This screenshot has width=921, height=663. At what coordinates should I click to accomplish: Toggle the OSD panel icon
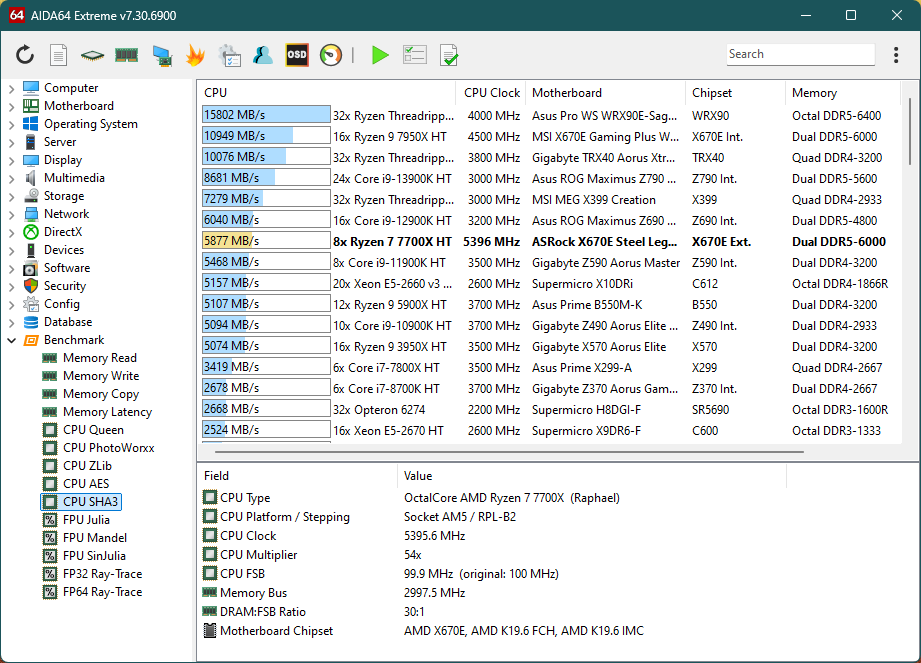pyautogui.click(x=297, y=55)
